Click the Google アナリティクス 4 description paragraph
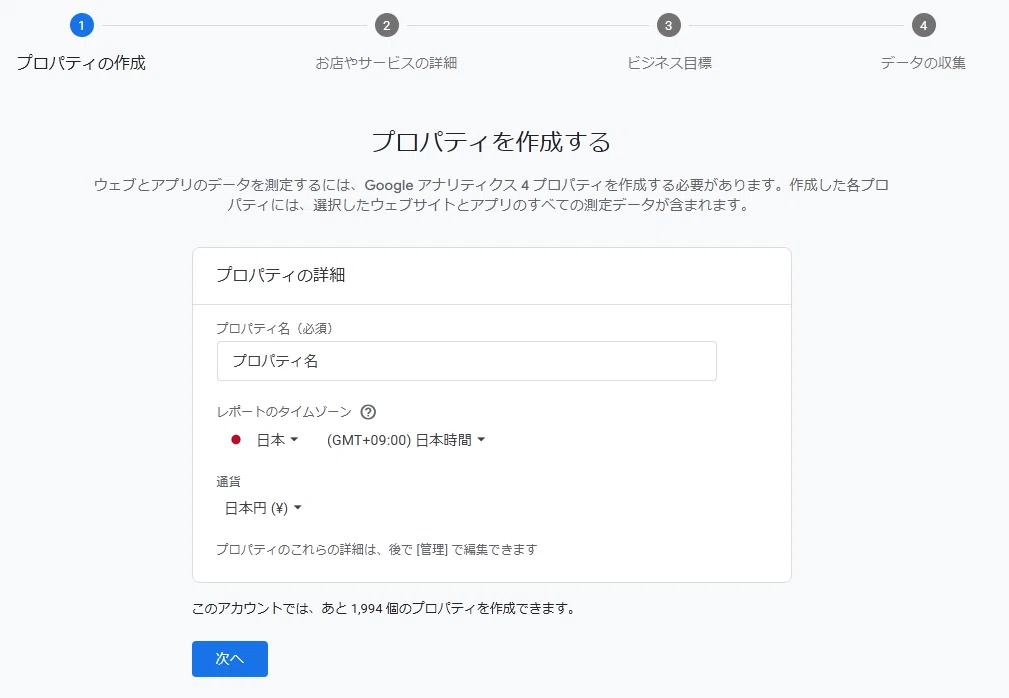The width and height of the screenshot is (1009, 698). tap(491, 195)
